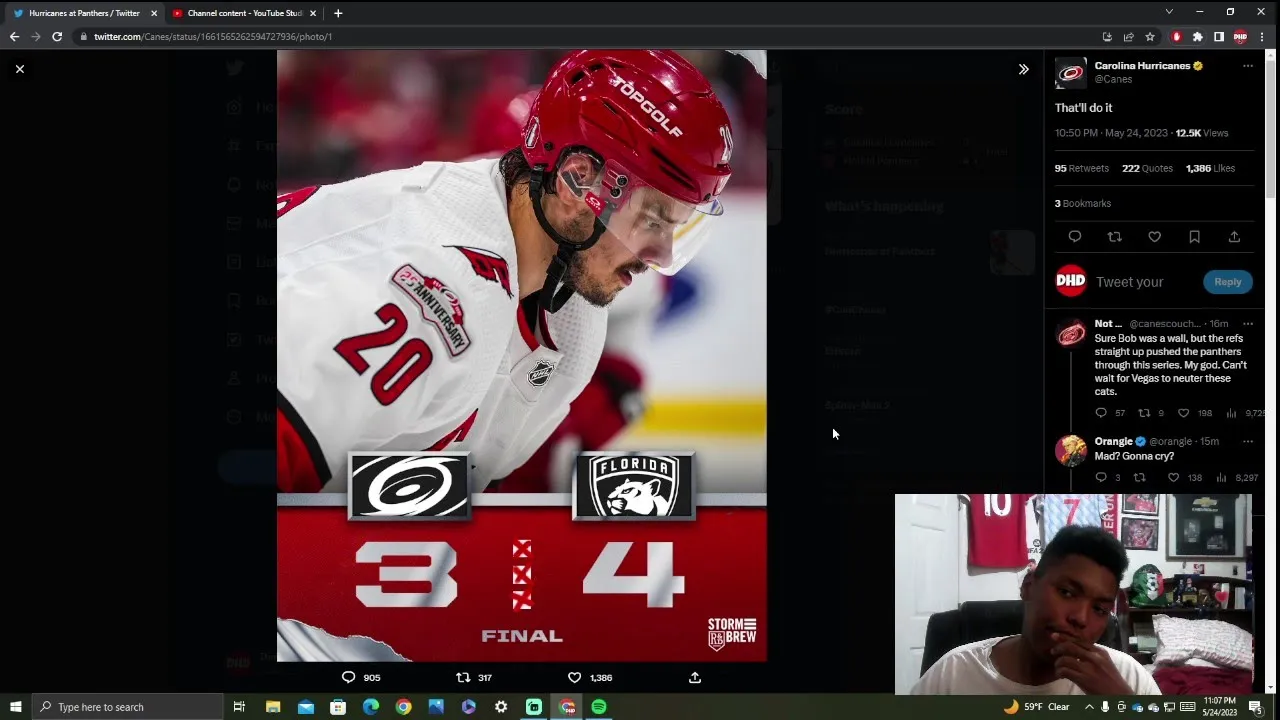Click the heart icon below the photo showing 1,386

[x=574, y=677]
